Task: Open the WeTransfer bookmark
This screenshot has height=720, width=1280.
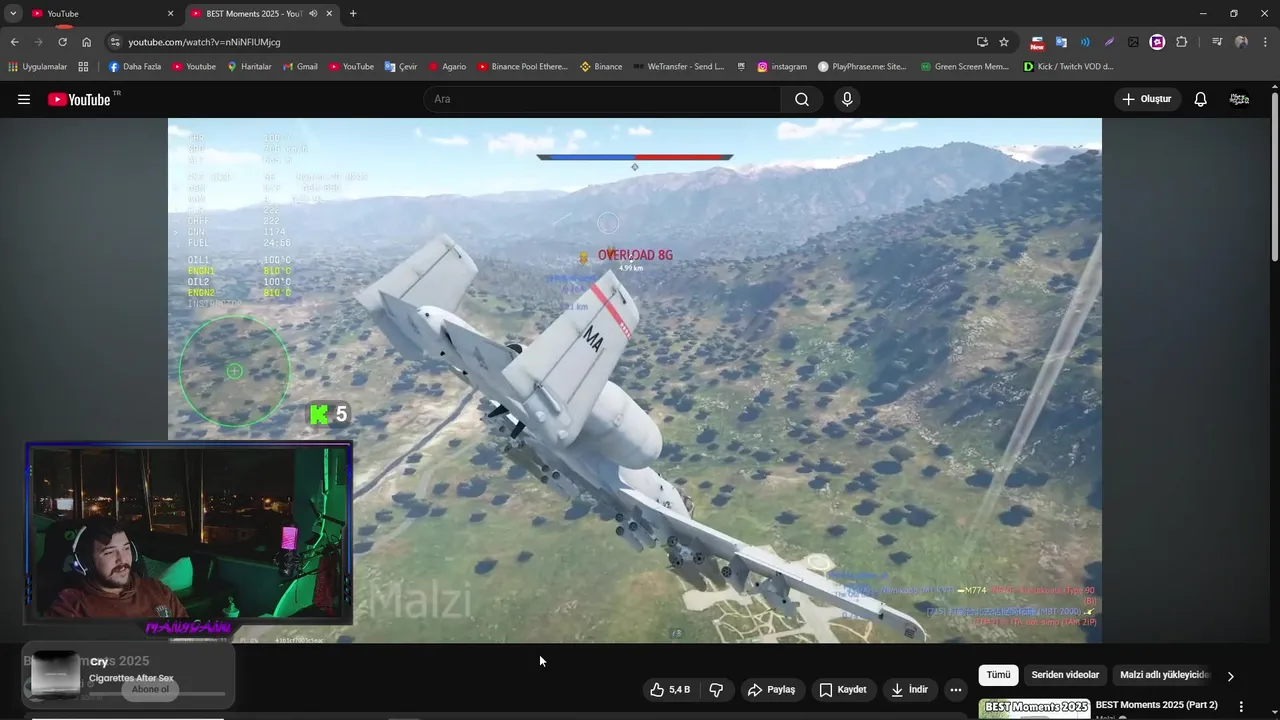Action: 678,67
